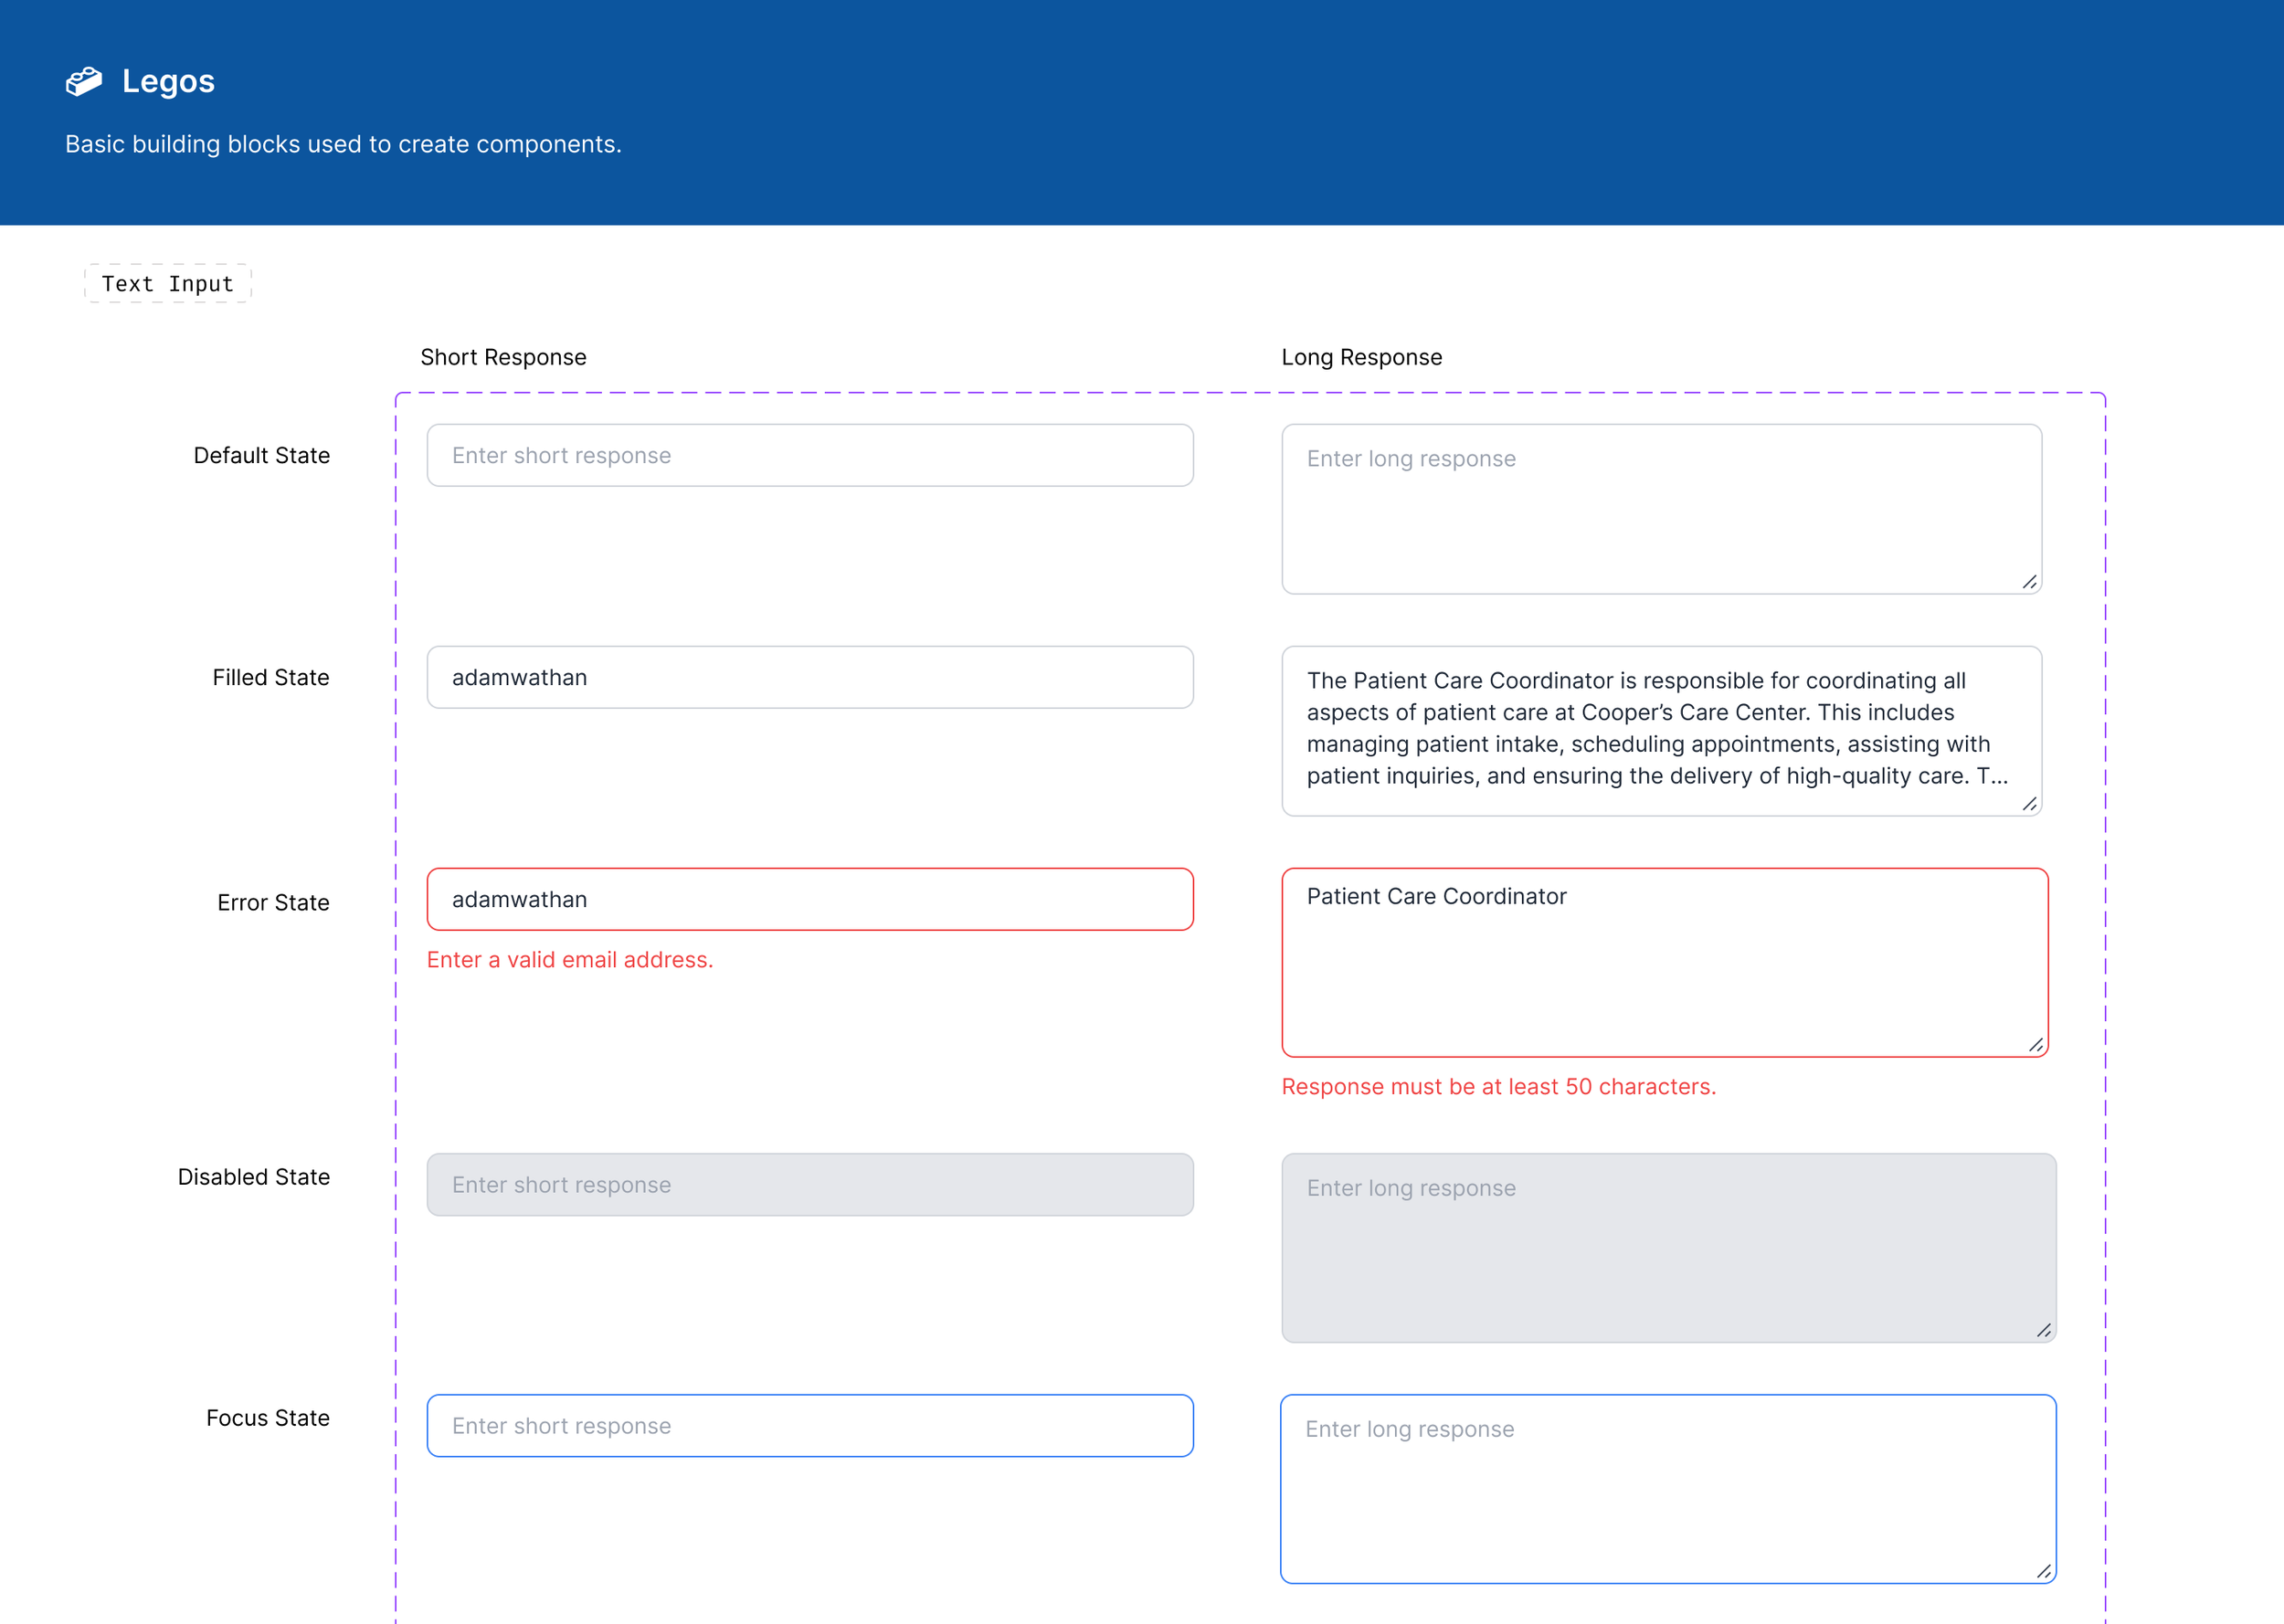The width and height of the screenshot is (2284, 1624).
Task: Click the Focus State textarea resize handle
Action: tap(2044, 1572)
